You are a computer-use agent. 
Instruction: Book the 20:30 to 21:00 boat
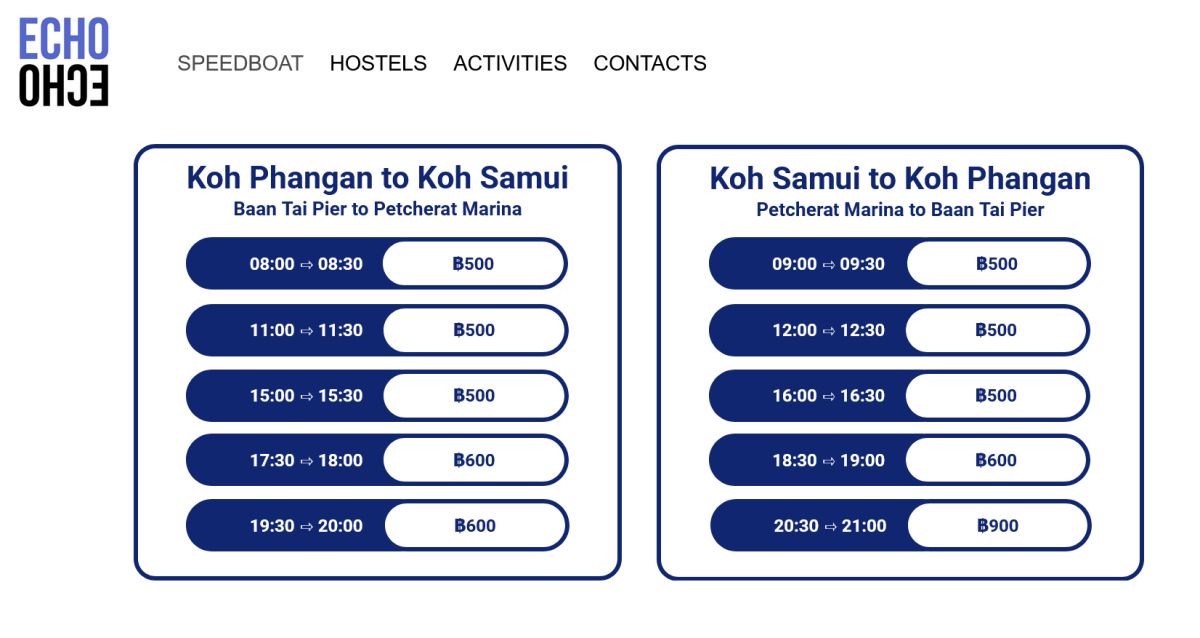[x=830, y=526]
